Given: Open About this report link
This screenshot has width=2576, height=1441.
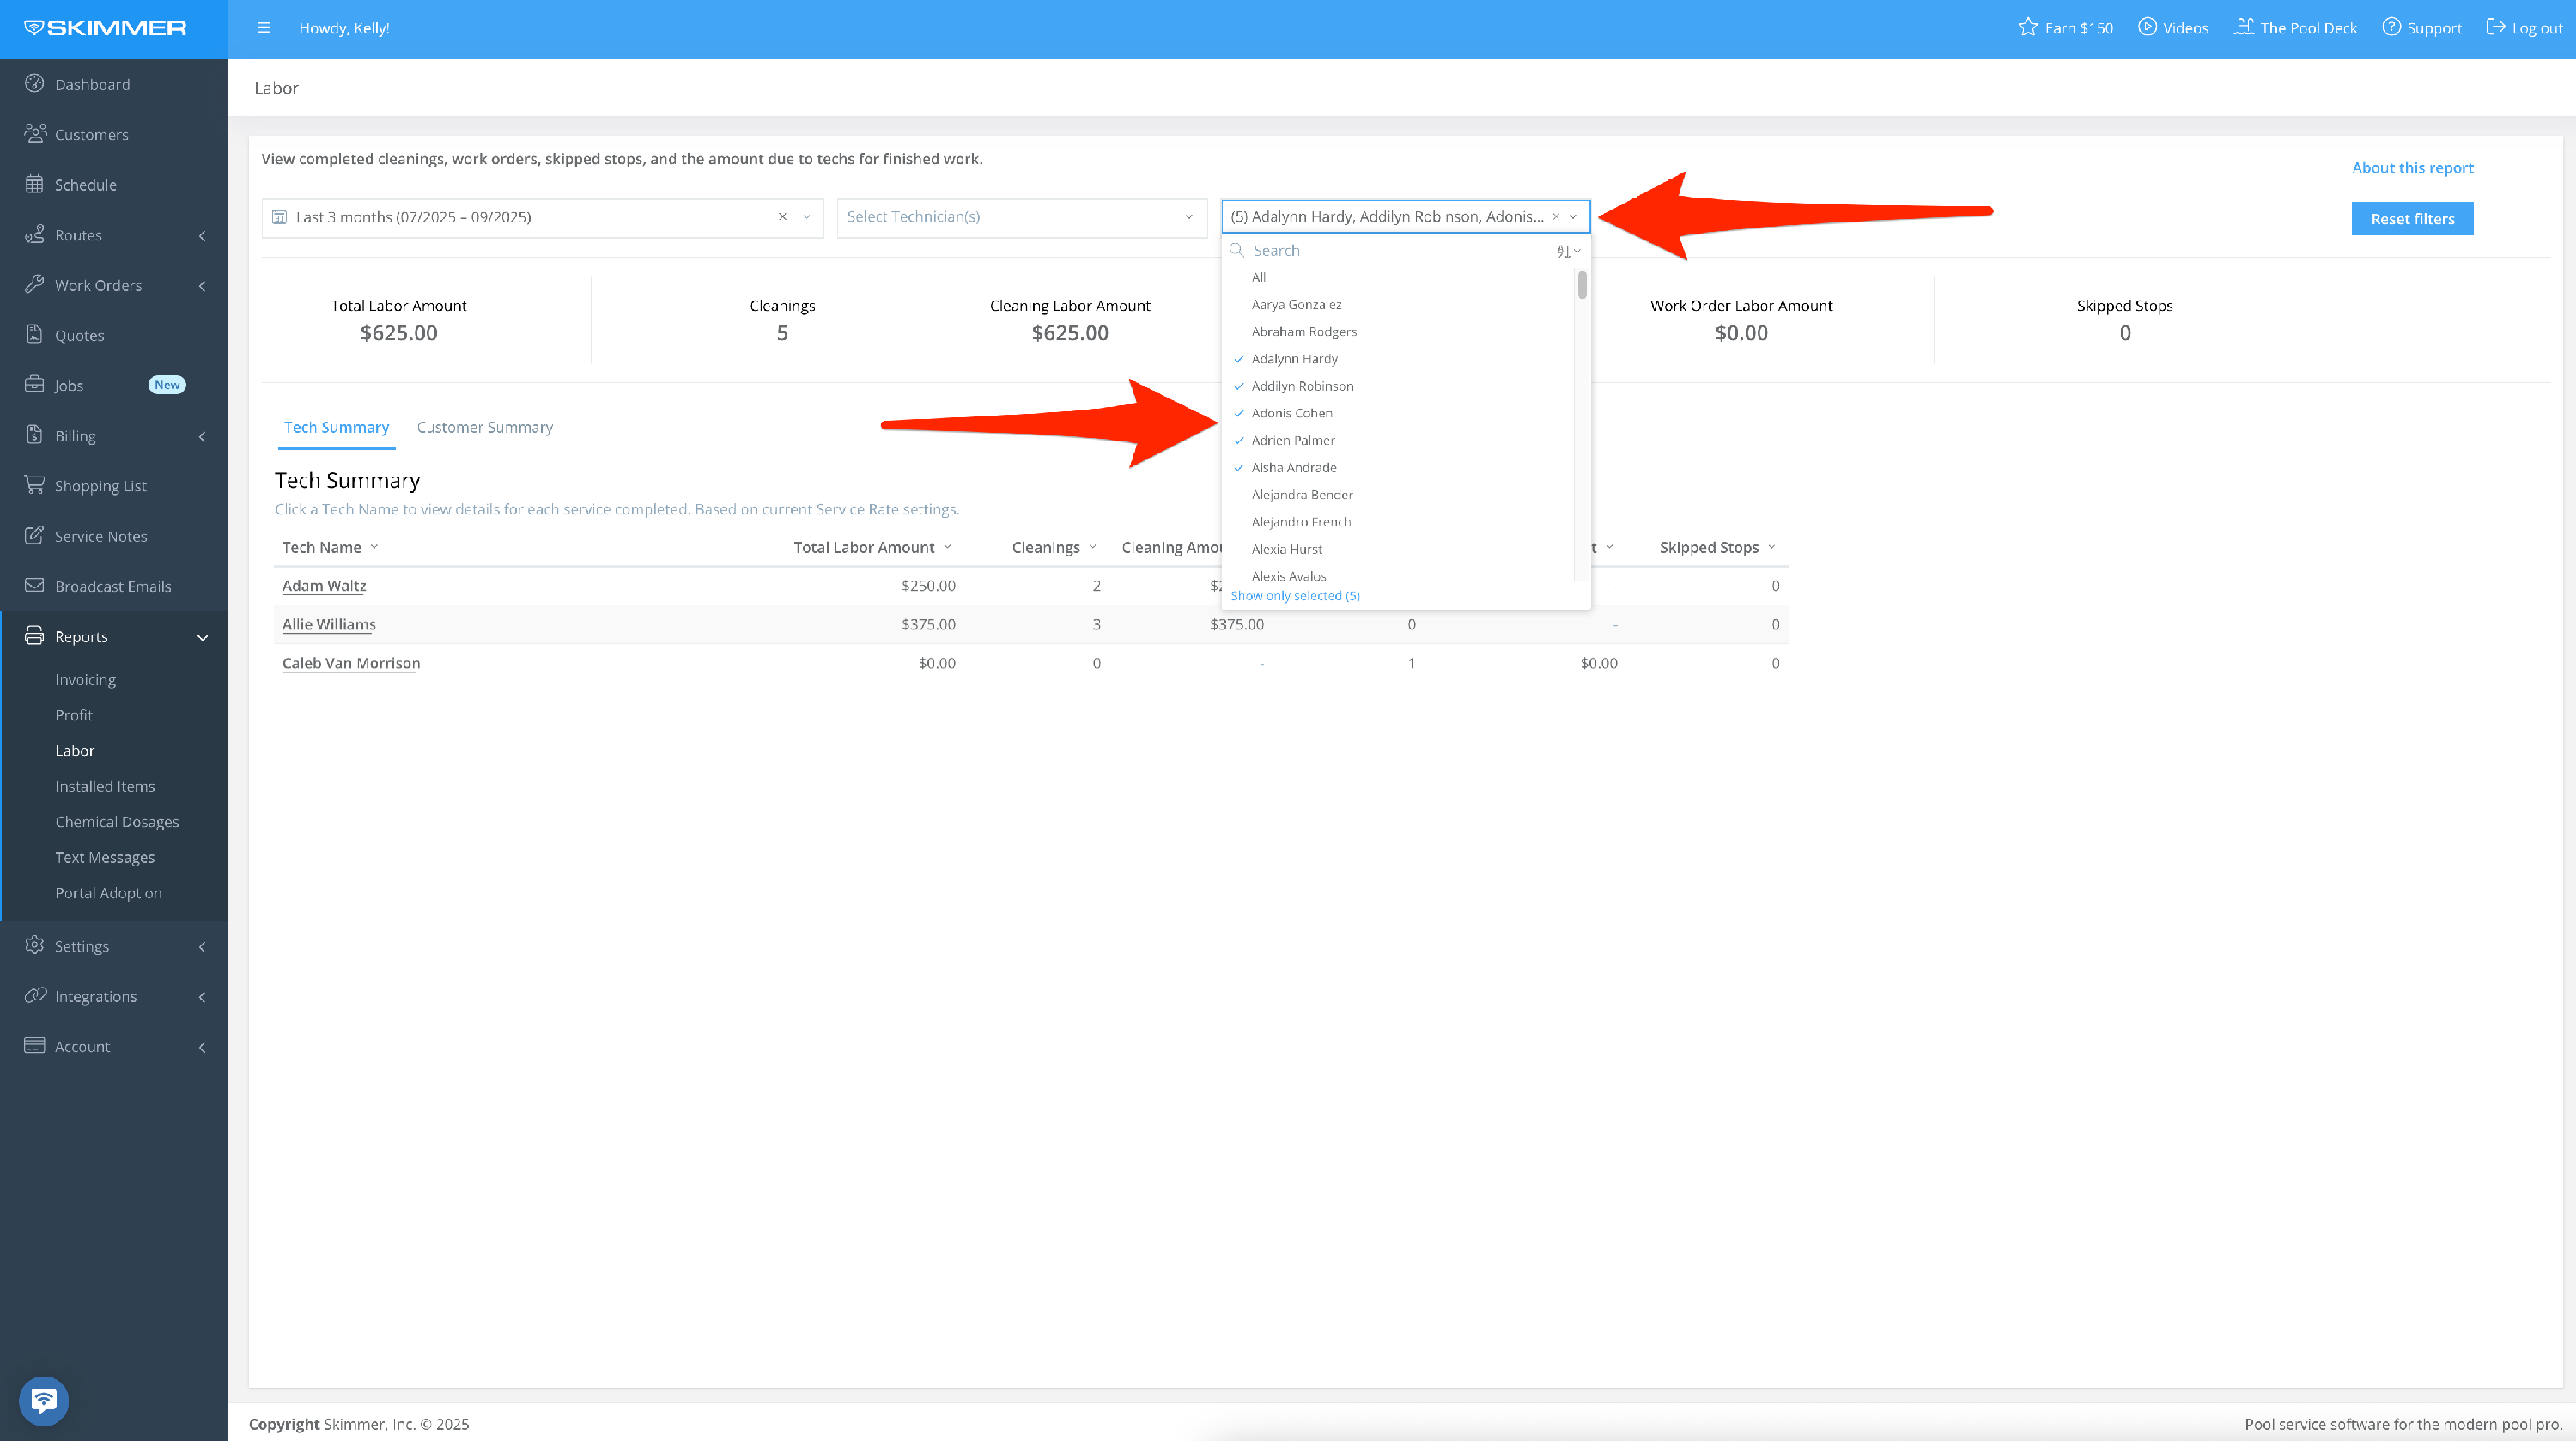Looking at the screenshot, I should pos(2411,168).
